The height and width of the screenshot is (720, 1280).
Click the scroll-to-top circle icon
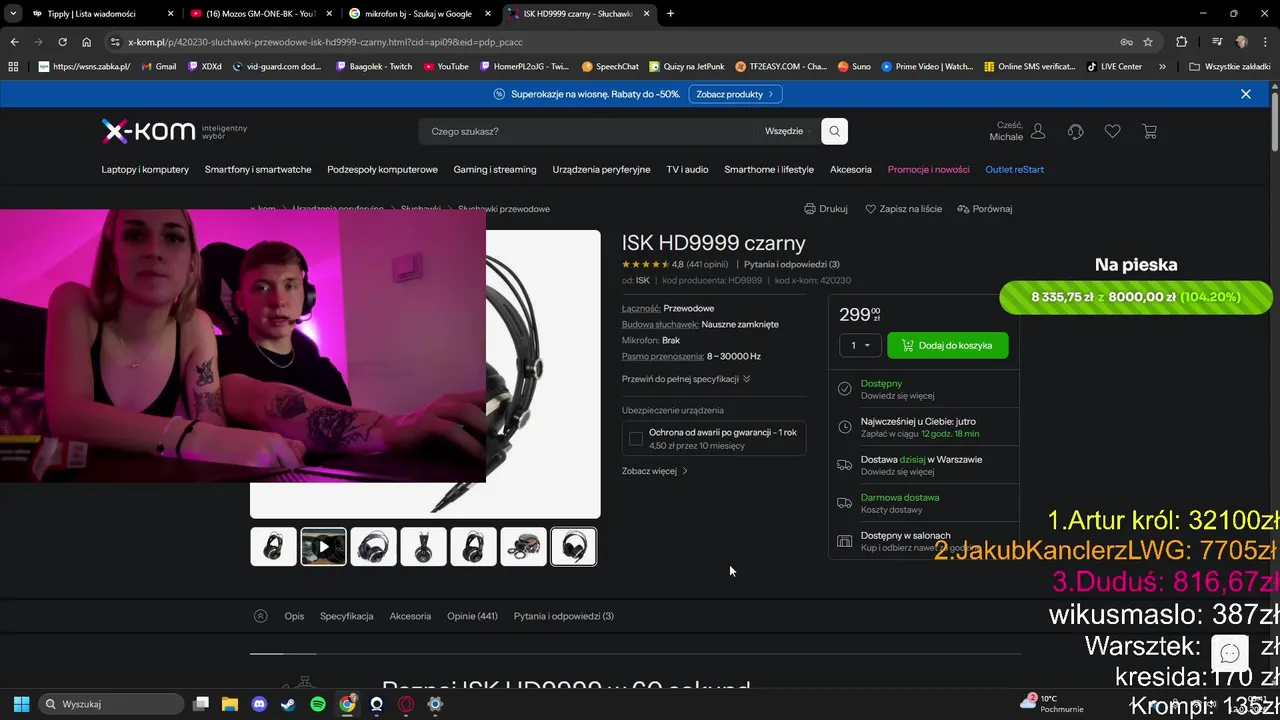click(x=261, y=616)
